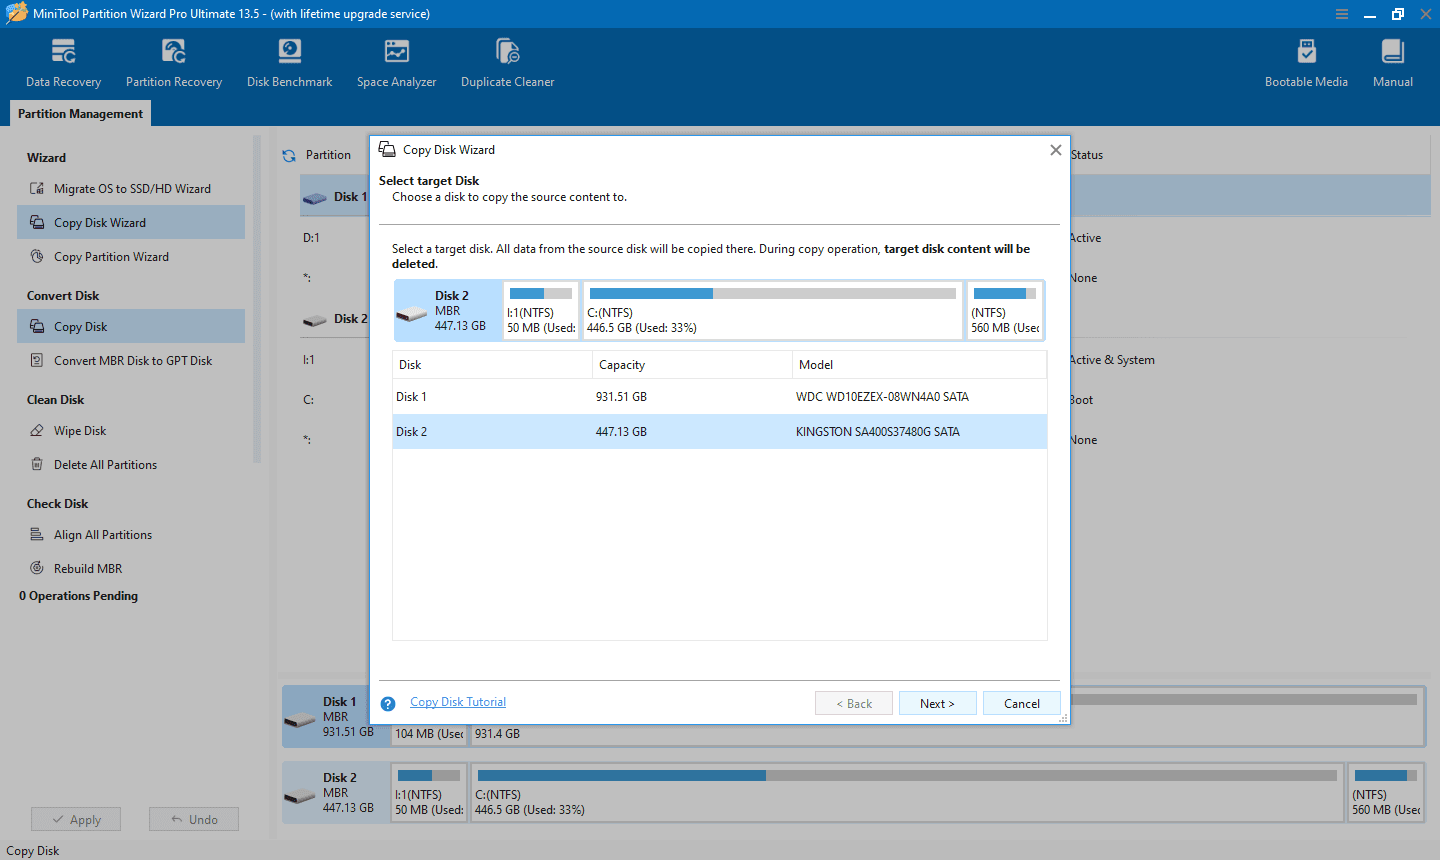The height and width of the screenshot is (860, 1440).
Task: Launch Partition Recovery
Action: pos(173,62)
